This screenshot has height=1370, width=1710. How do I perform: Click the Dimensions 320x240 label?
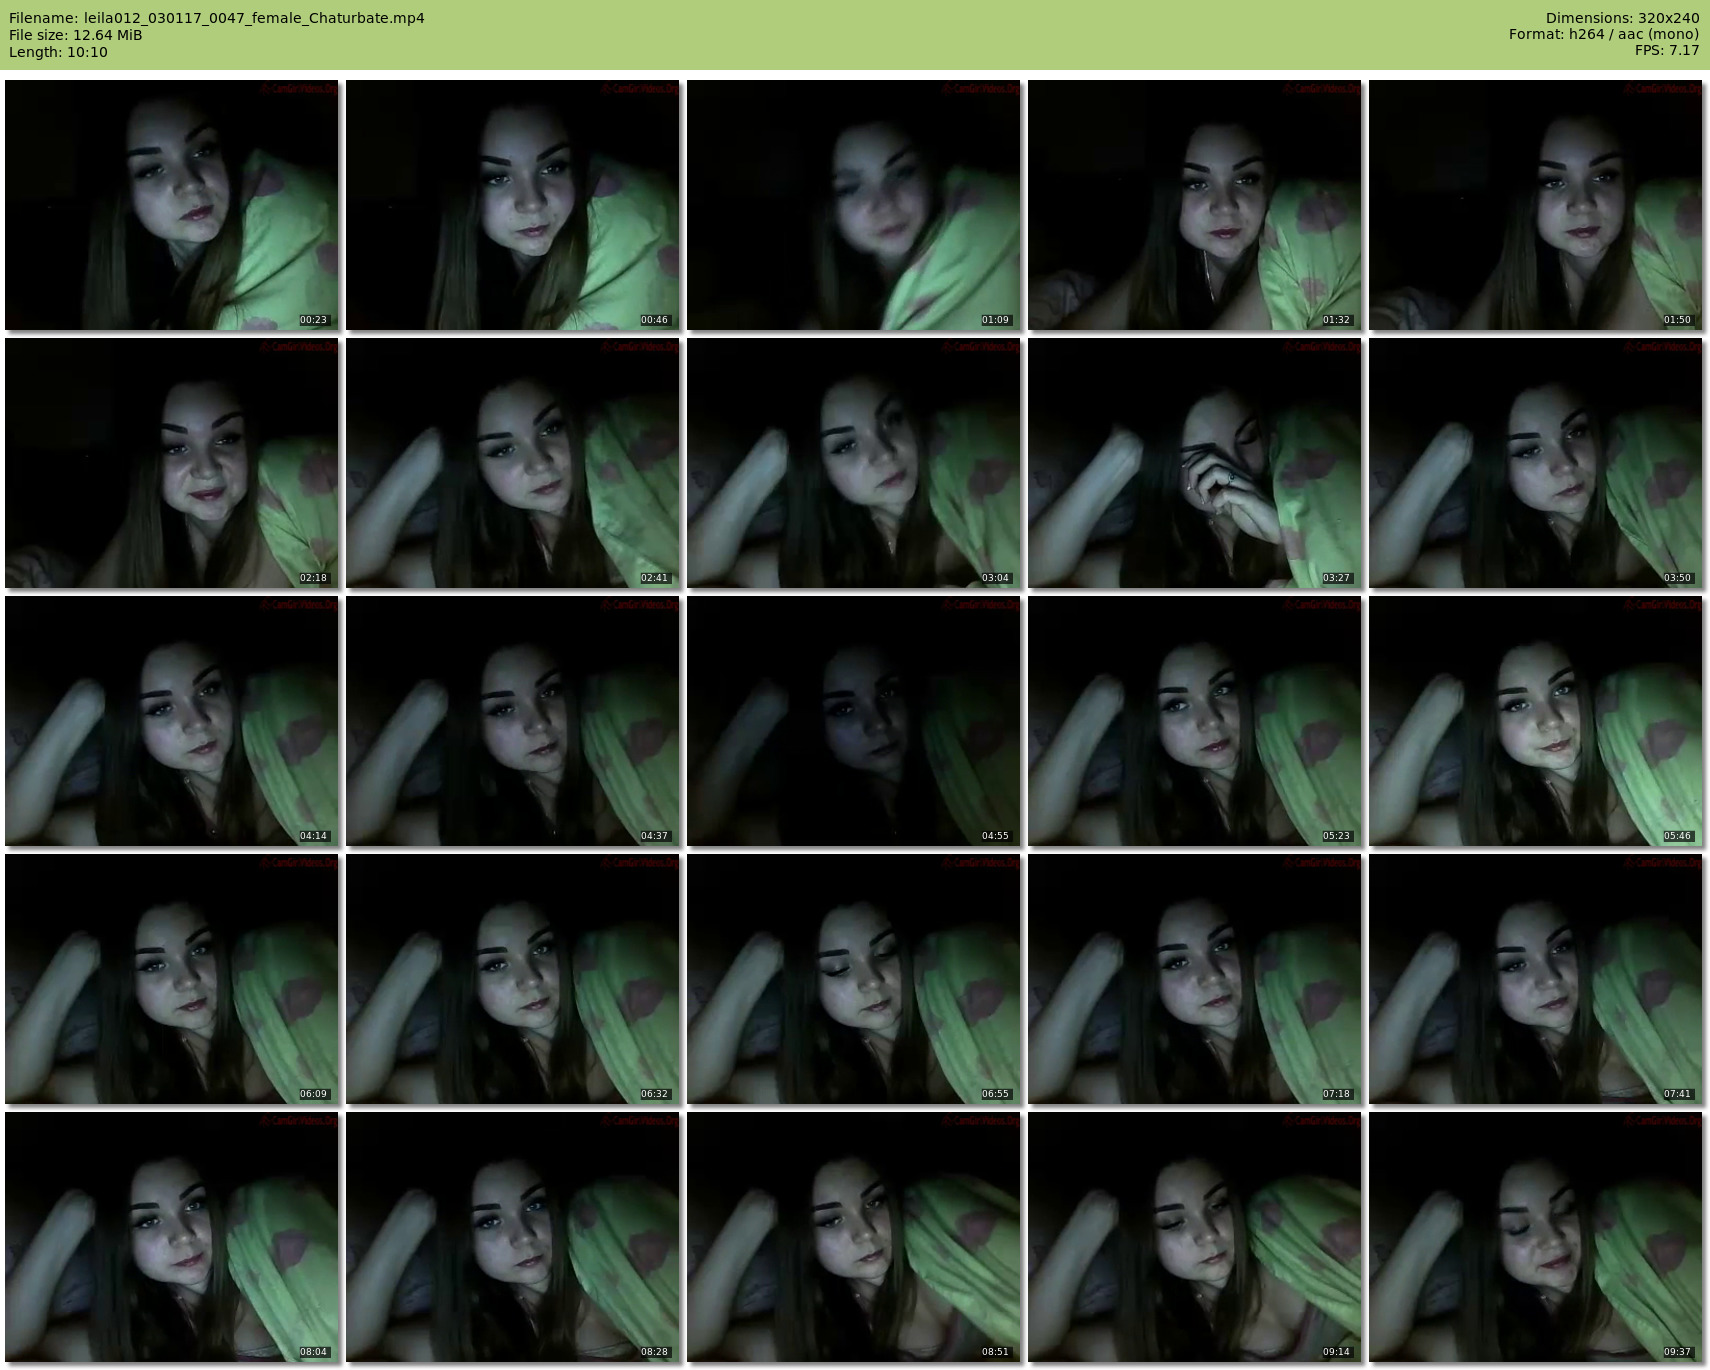click(1622, 18)
